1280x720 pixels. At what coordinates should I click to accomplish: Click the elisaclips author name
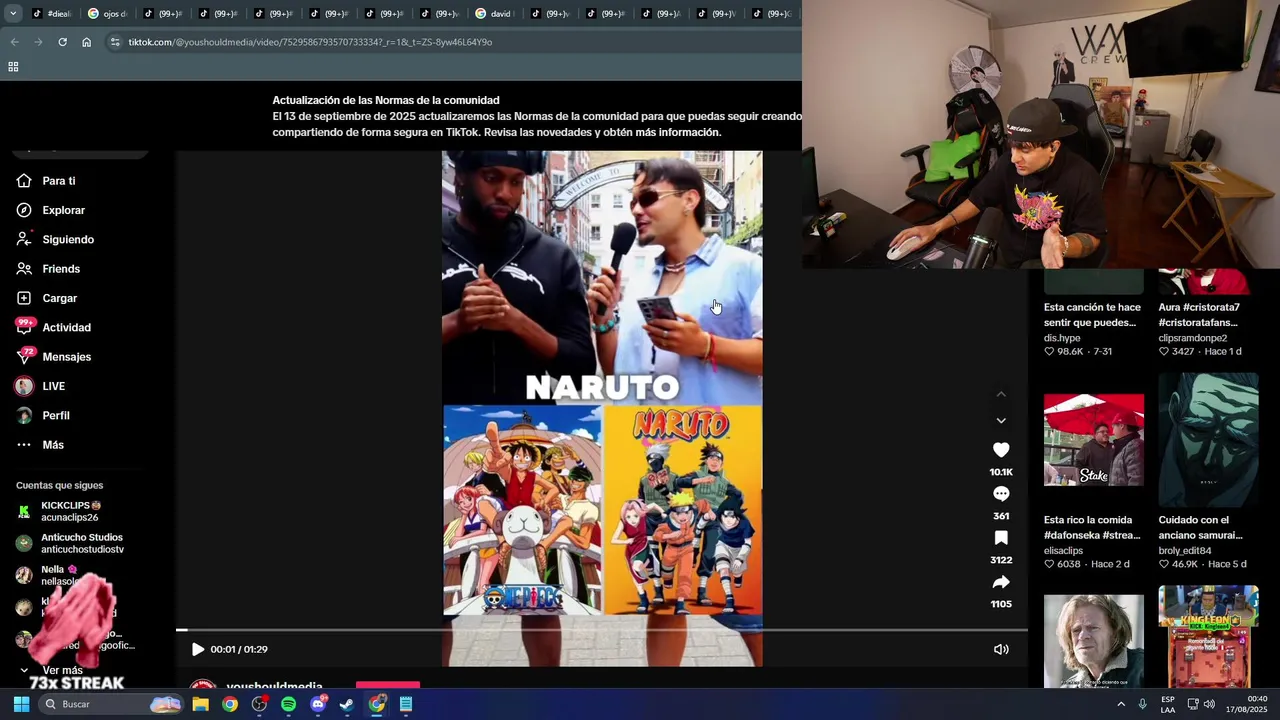pos(1063,551)
